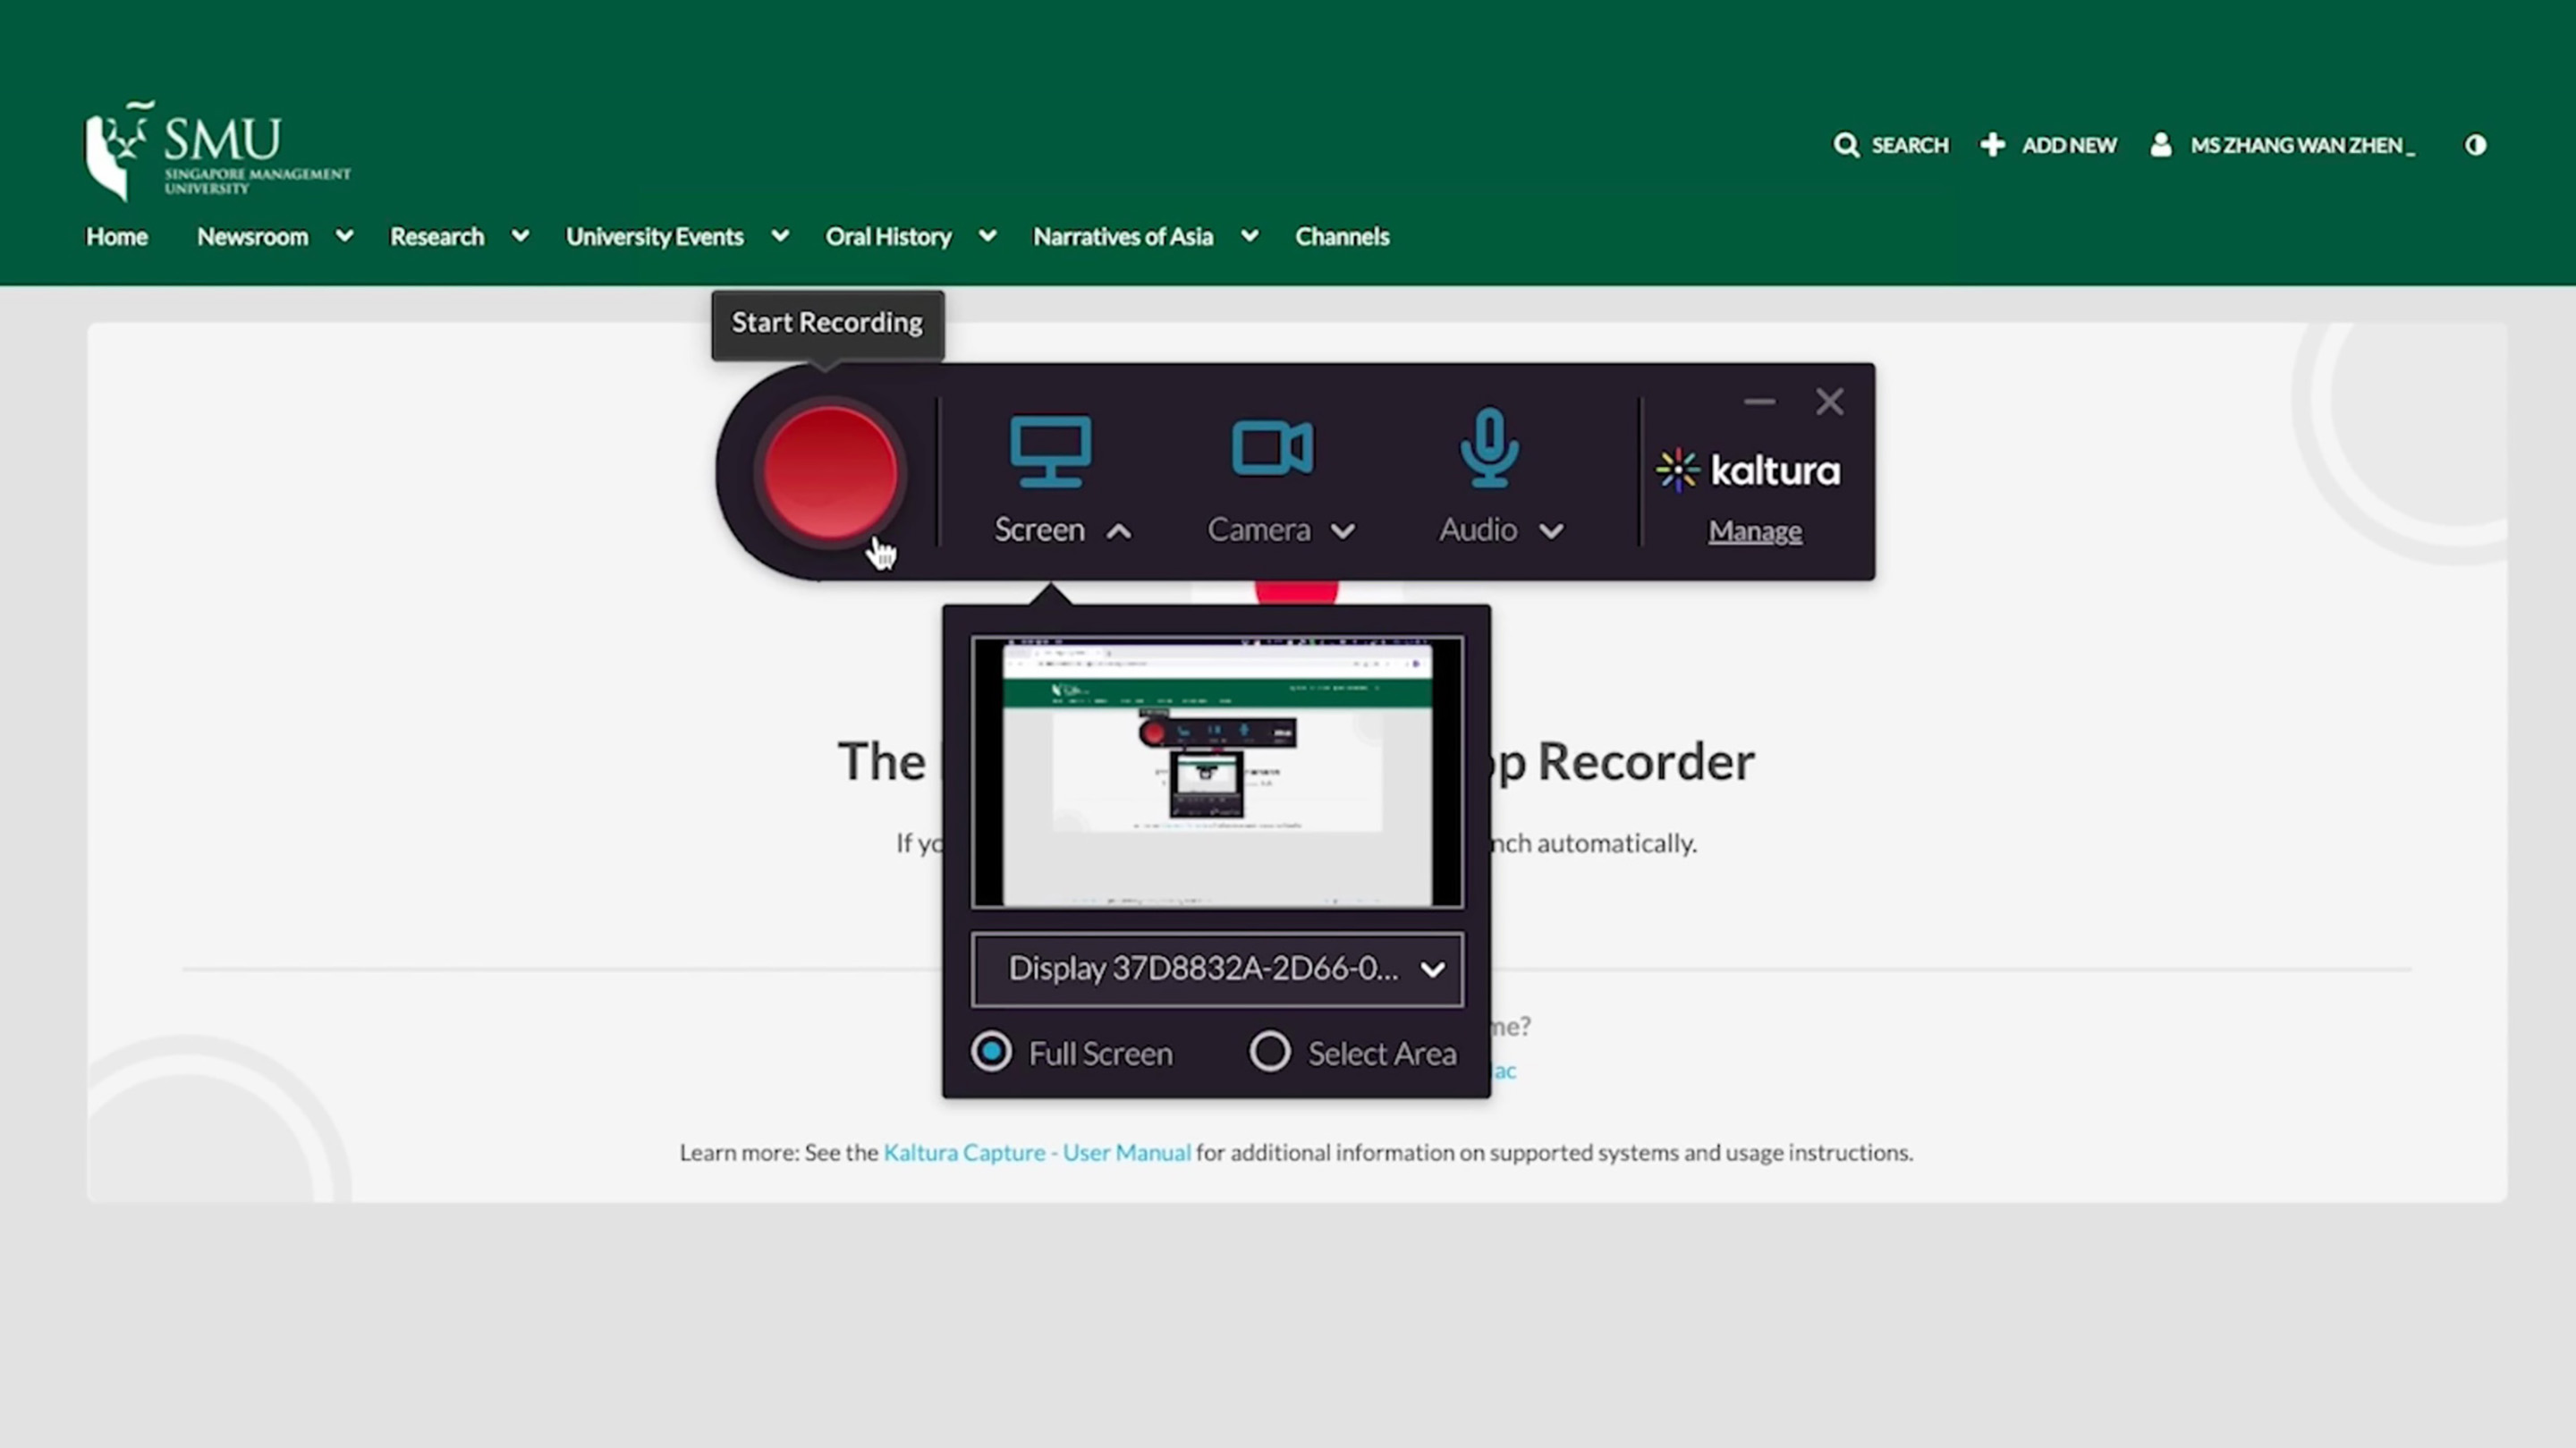The image size is (2576, 1448).
Task: Toggle the high contrast mode icon
Action: pyautogui.click(x=2475, y=145)
